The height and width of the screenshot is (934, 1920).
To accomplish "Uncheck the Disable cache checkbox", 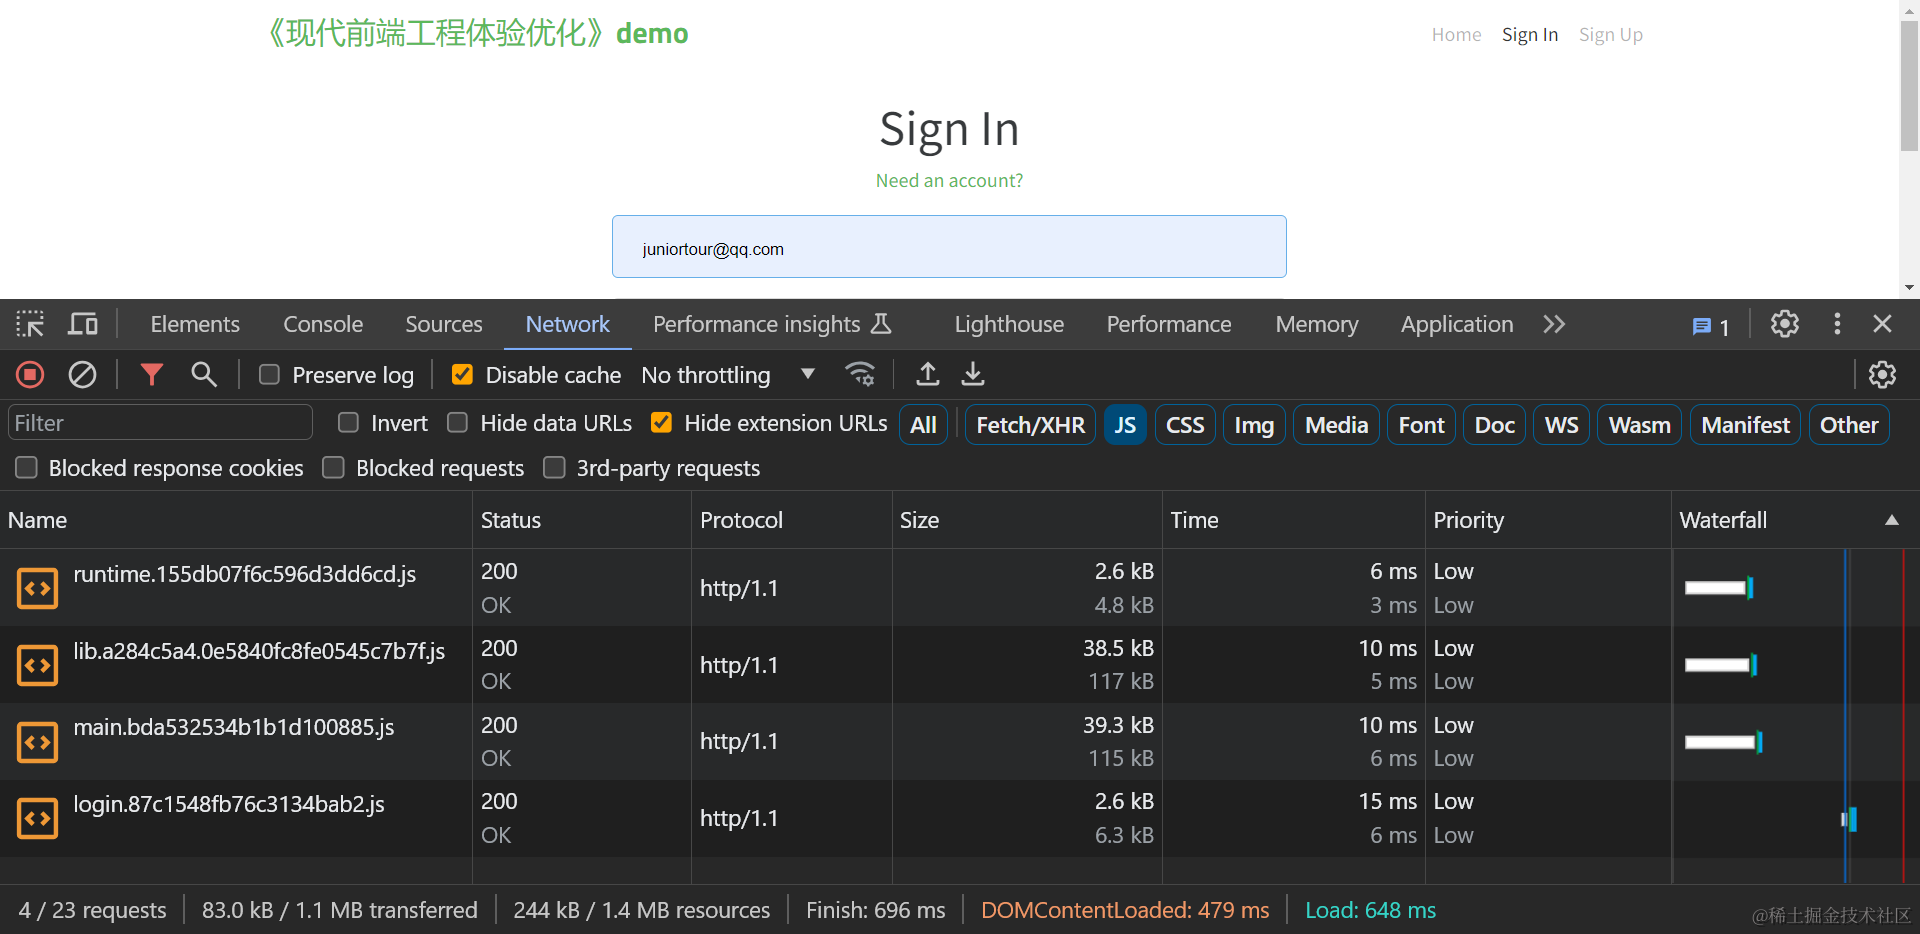I will point(462,375).
